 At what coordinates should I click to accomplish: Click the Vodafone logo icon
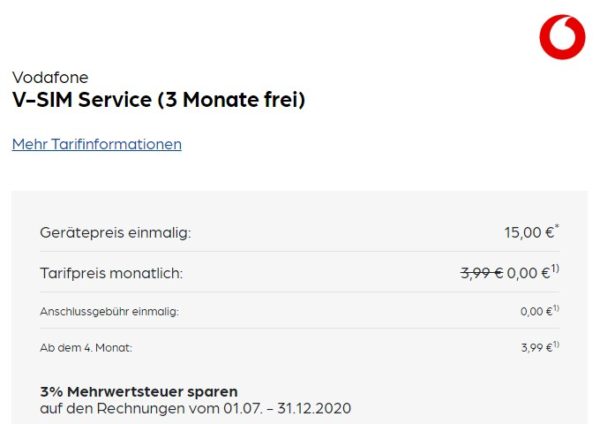click(562, 37)
